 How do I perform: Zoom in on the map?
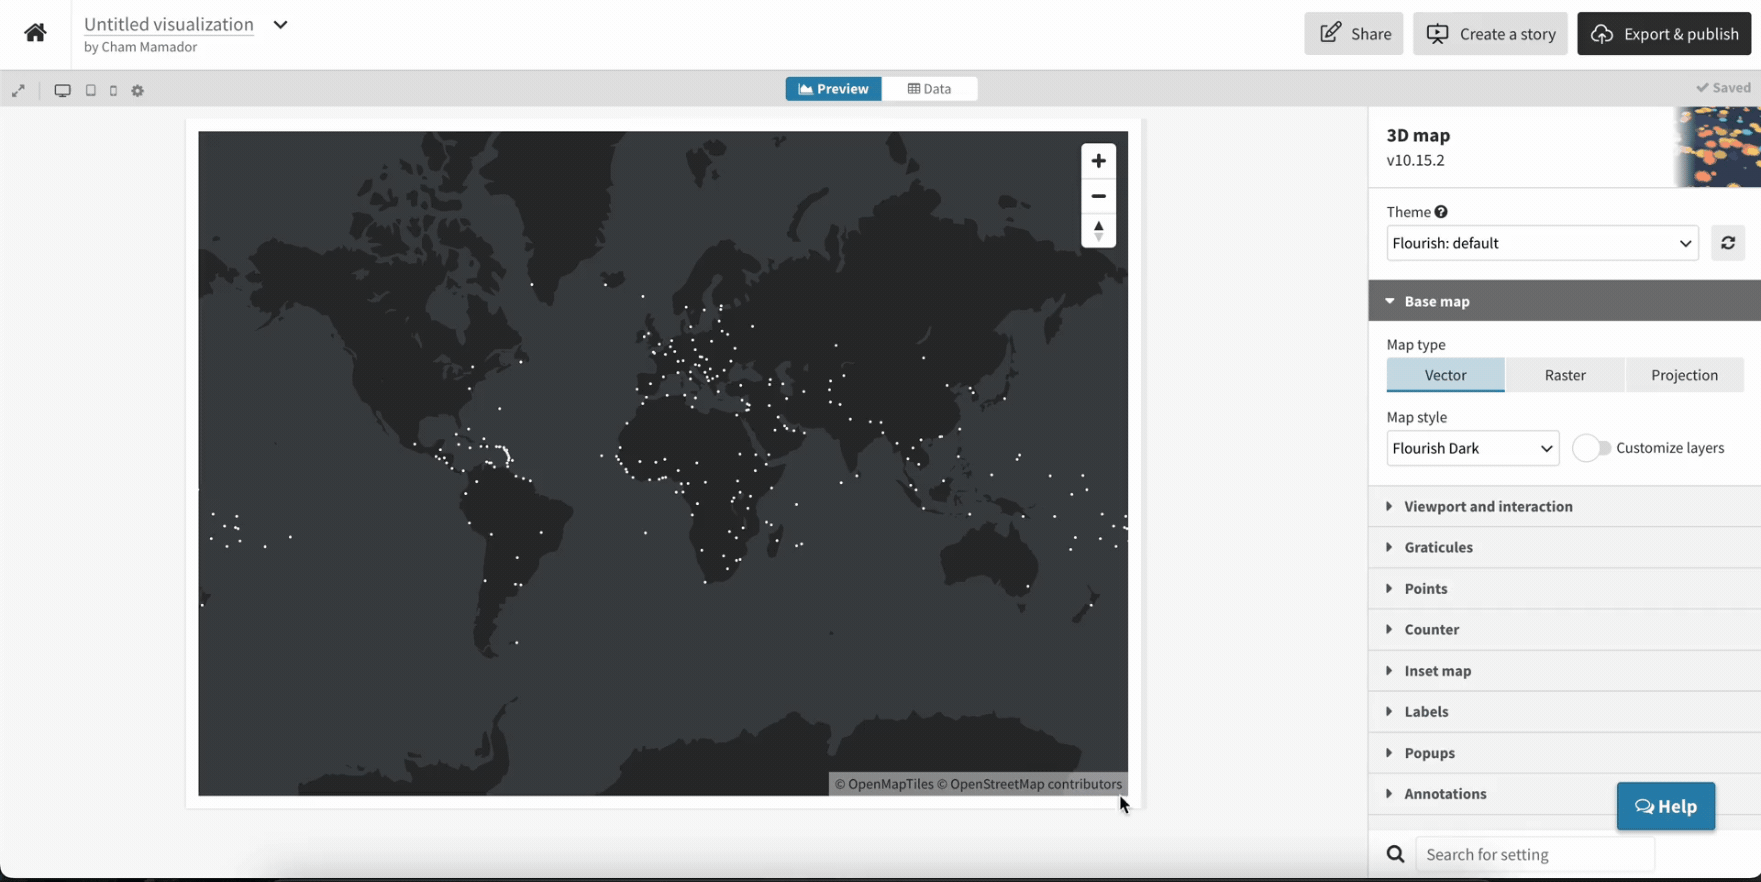click(x=1098, y=161)
